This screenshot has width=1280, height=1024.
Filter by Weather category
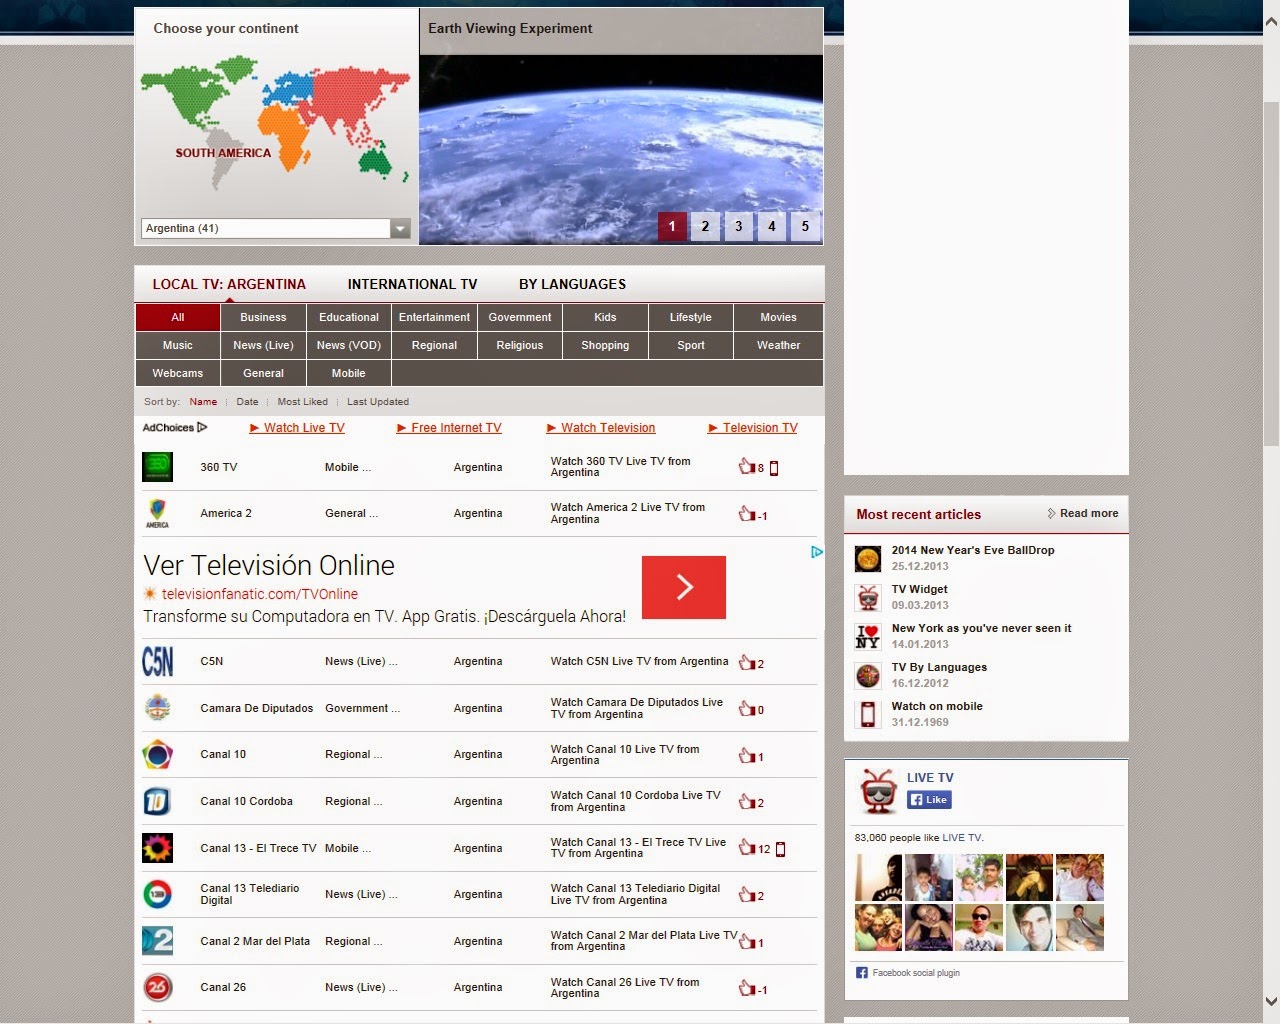pos(778,345)
